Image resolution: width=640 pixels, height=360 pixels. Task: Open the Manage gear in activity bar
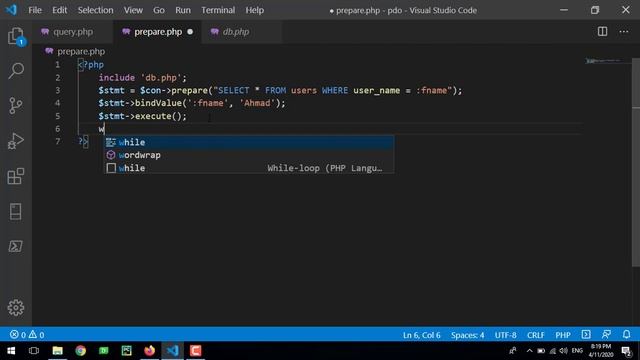pos(16,307)
